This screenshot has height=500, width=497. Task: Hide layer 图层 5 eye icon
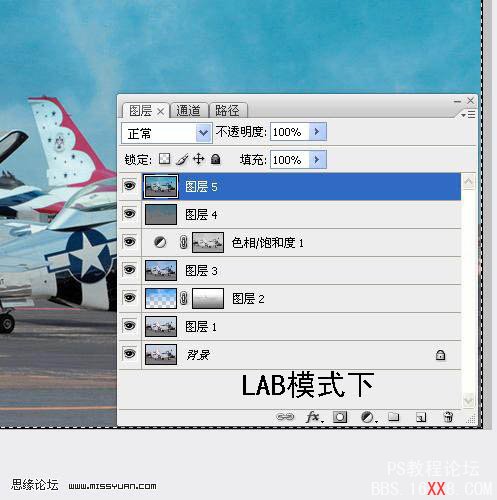(130, 186)
